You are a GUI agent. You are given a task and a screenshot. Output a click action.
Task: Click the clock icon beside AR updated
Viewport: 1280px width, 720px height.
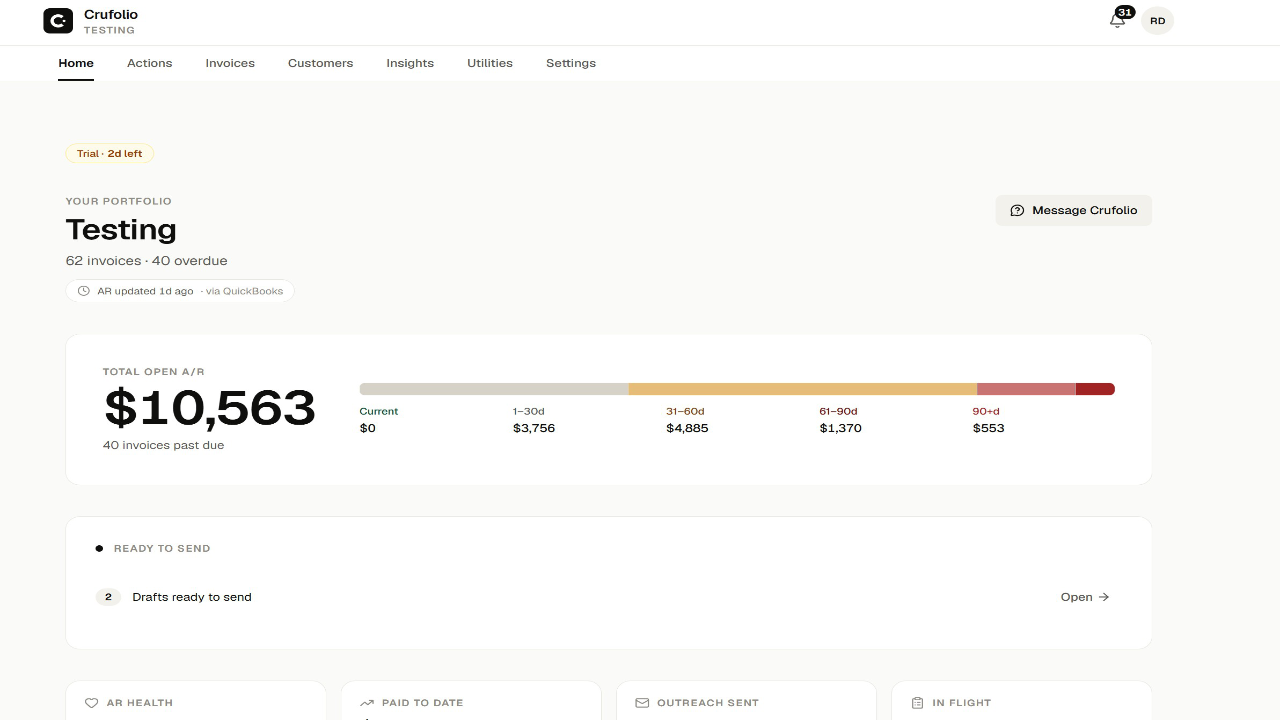pos(84,291)
